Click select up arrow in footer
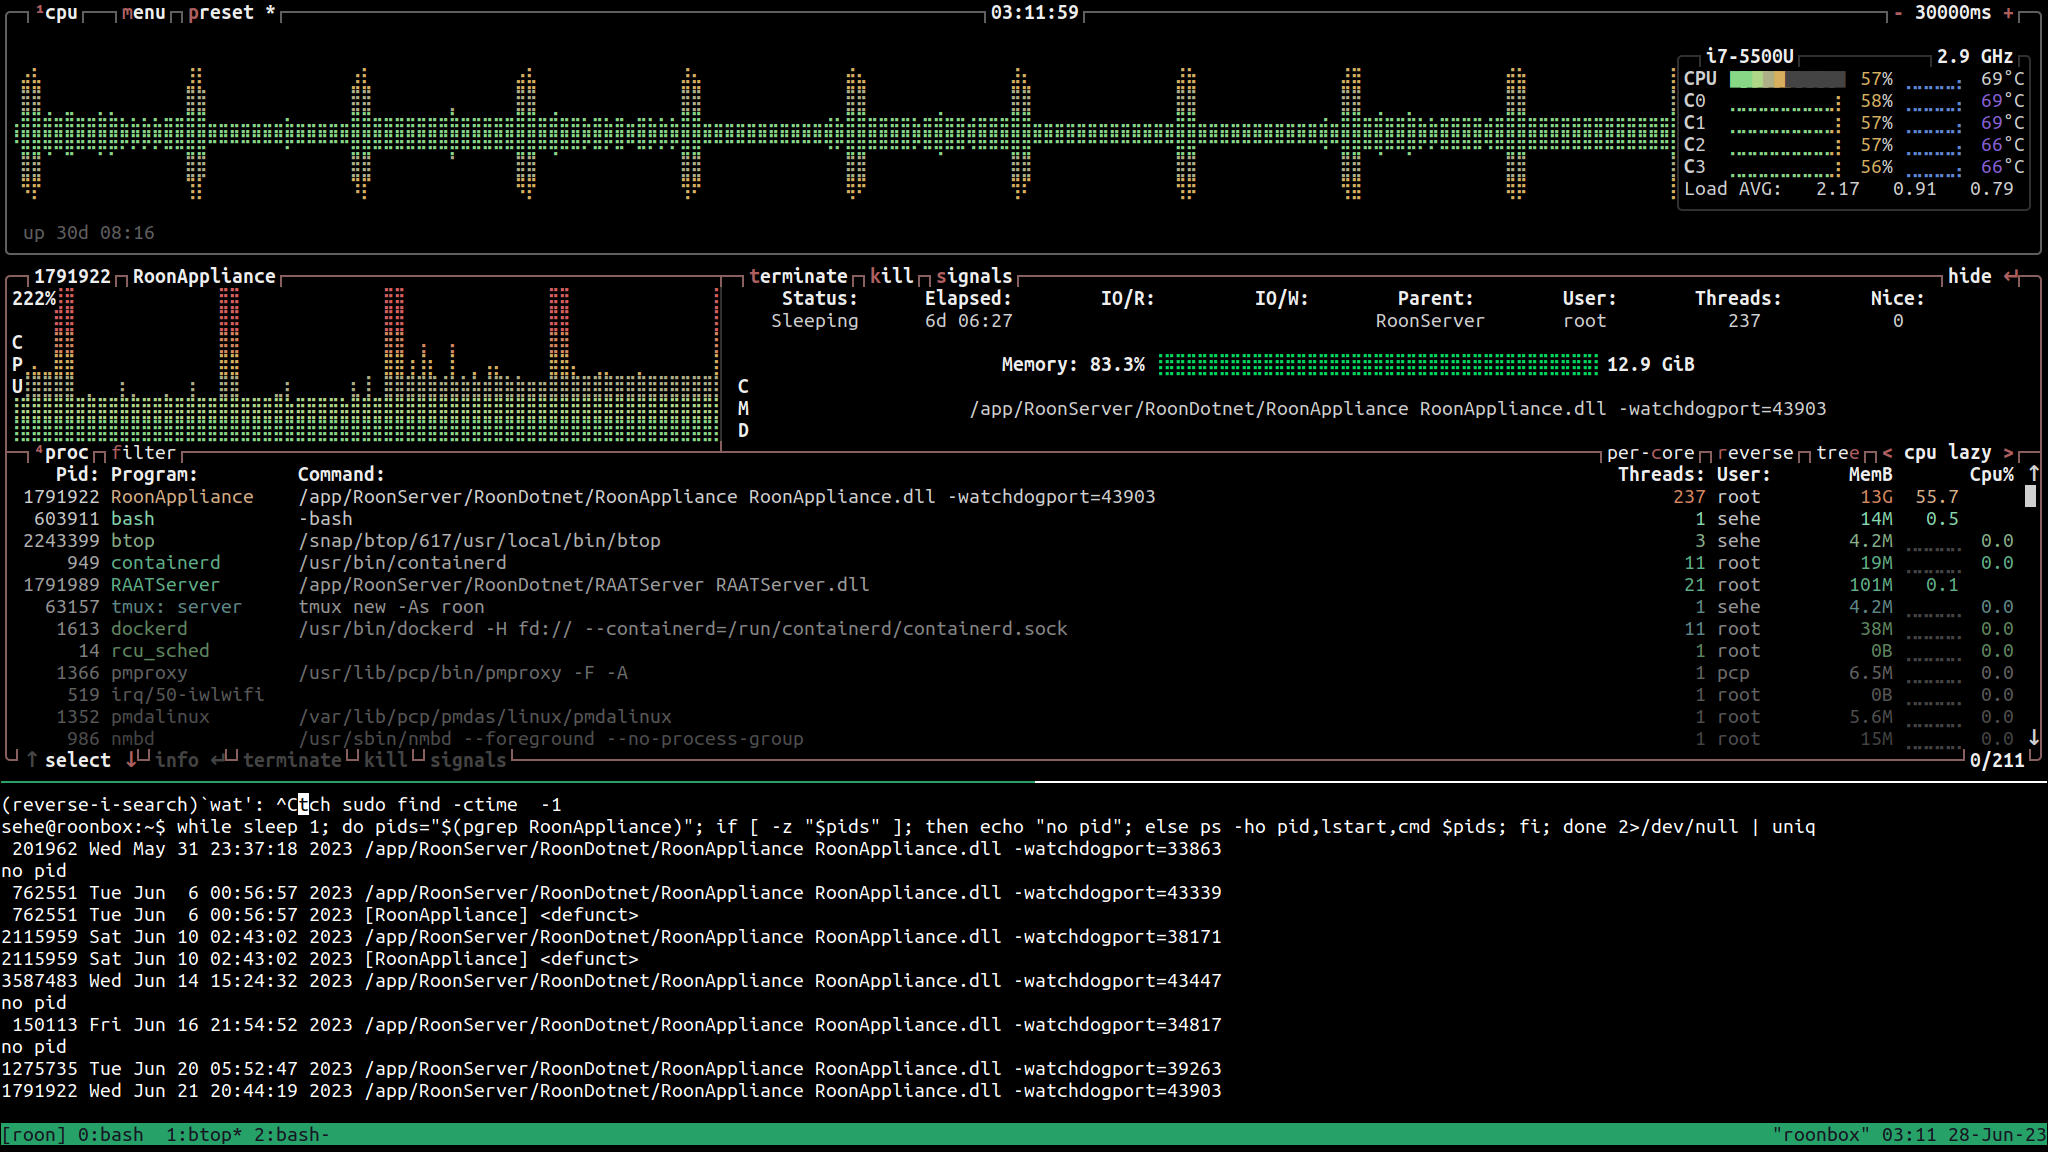The height and width of the screenshot is (1152, 2048). [32, 760]
